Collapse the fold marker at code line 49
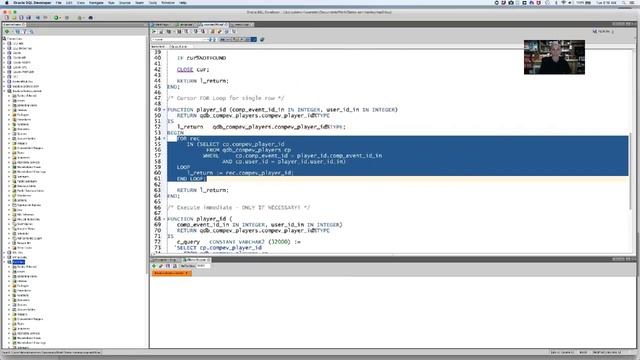The width and height of the screenshot is (640, 360). tap(164, 110)
